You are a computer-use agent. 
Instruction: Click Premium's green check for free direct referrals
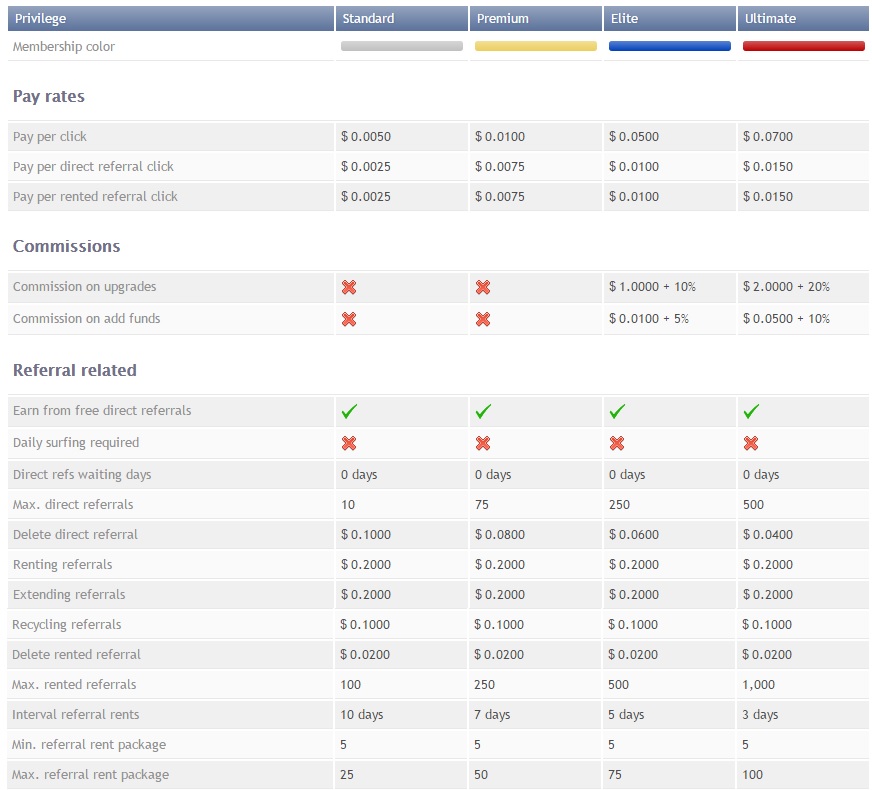(x=483, y=411)
